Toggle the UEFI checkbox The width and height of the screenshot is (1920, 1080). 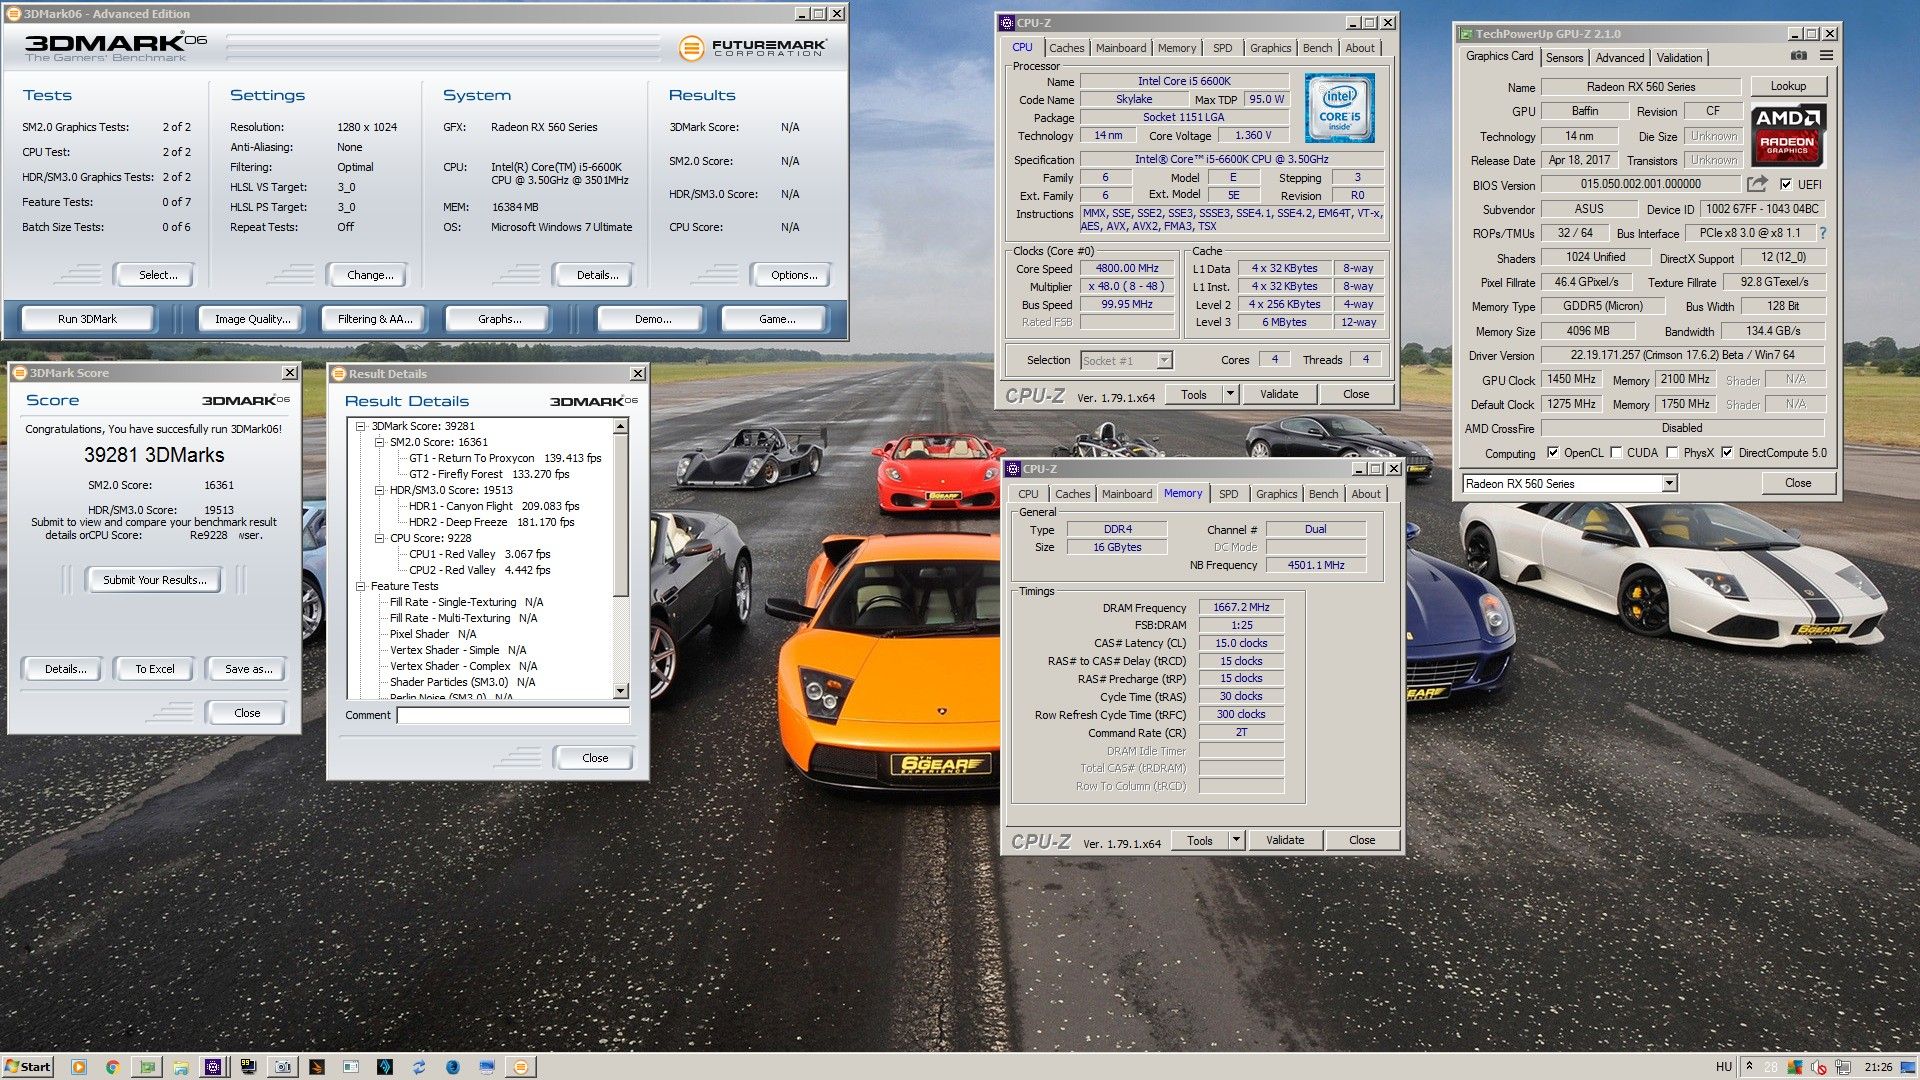1786,184
